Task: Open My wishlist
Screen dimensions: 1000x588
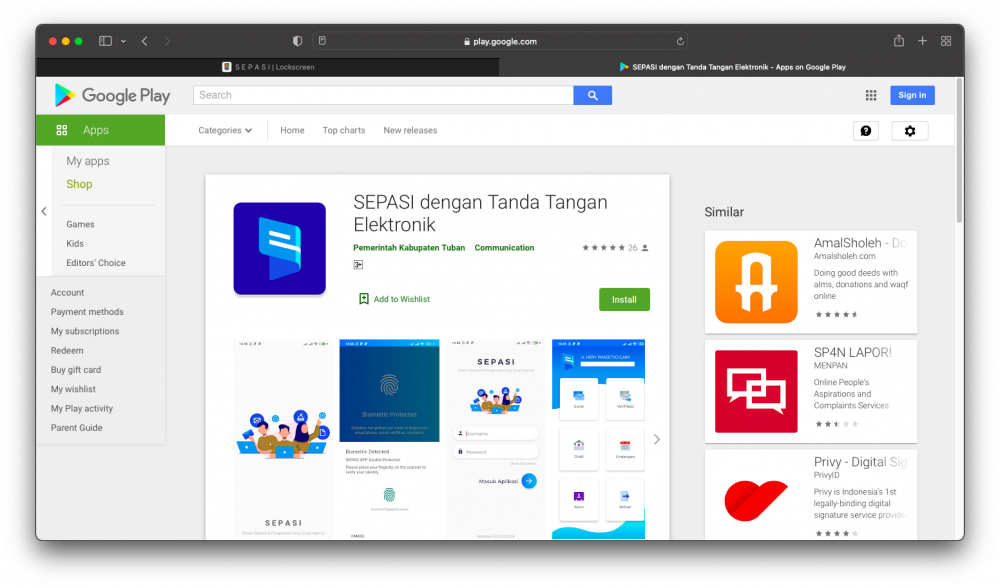Action: tap(73, 388)
